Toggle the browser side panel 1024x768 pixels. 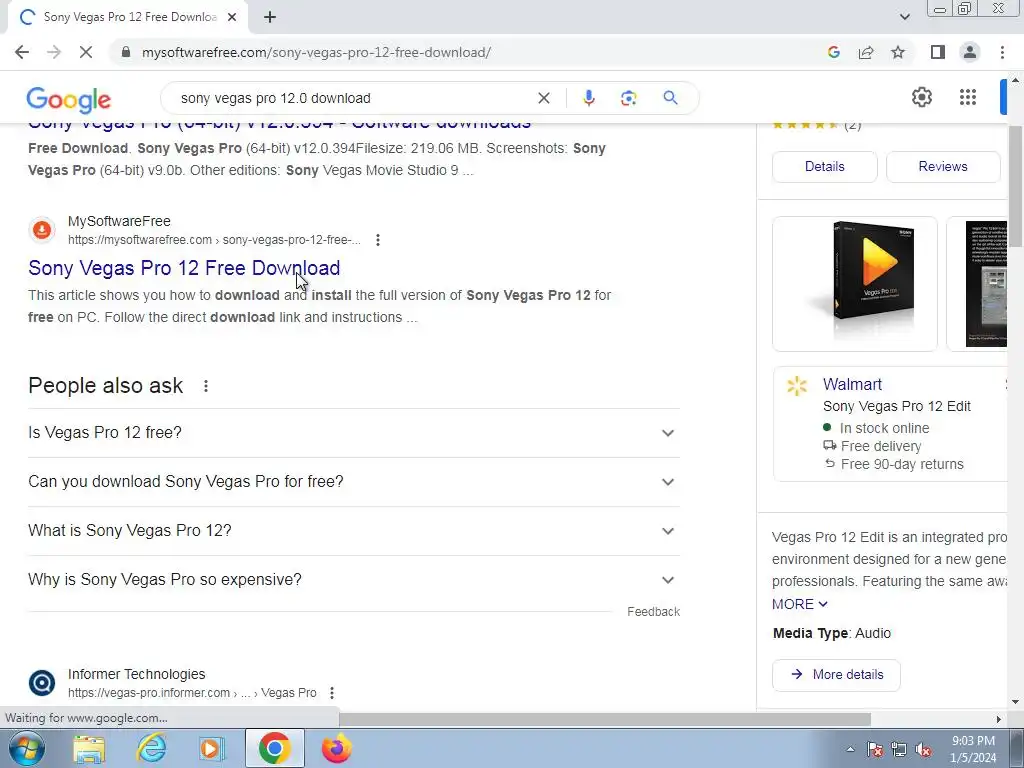[938, 52]
